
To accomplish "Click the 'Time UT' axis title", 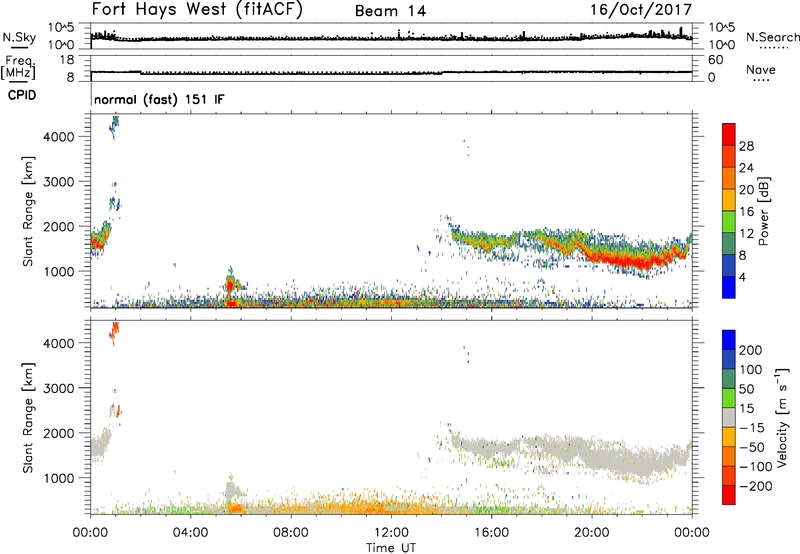I will click(x=391, y=548).
